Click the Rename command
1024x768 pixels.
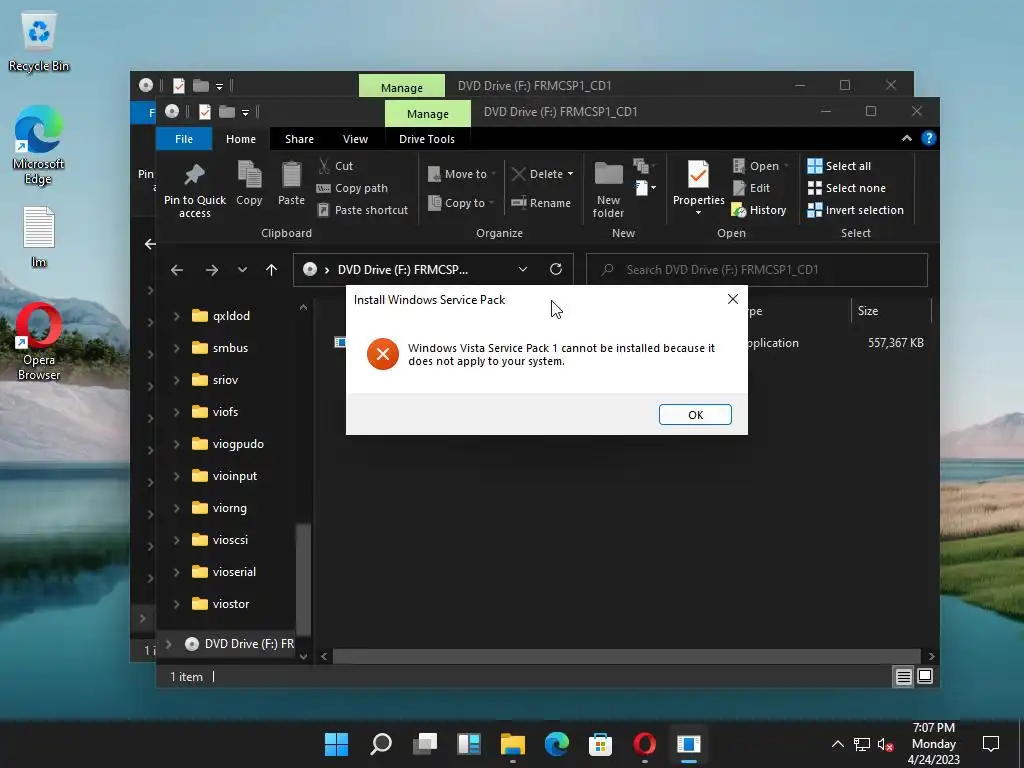pyautogui.click(x=541, y=203)
